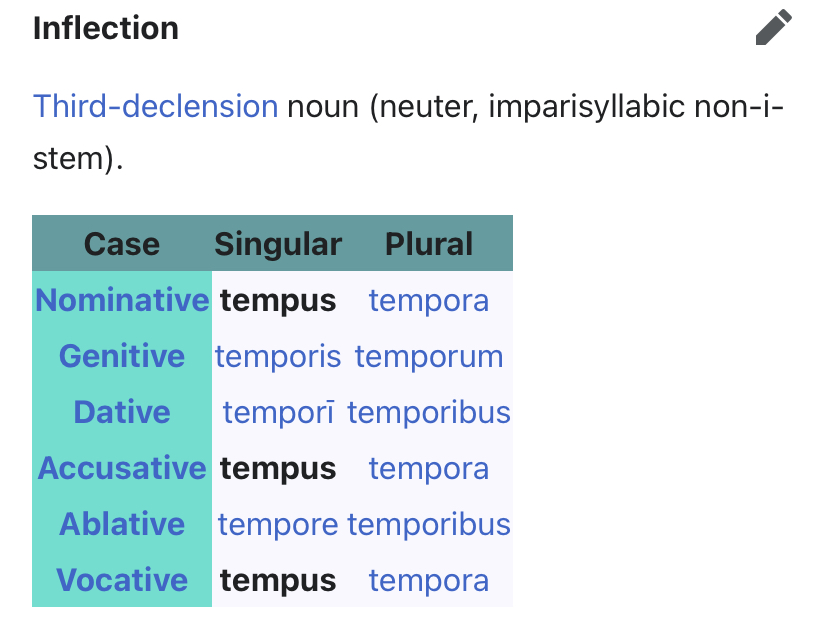Select the temporī dative singular link
828x636 pixels.
tap(278, 413)
